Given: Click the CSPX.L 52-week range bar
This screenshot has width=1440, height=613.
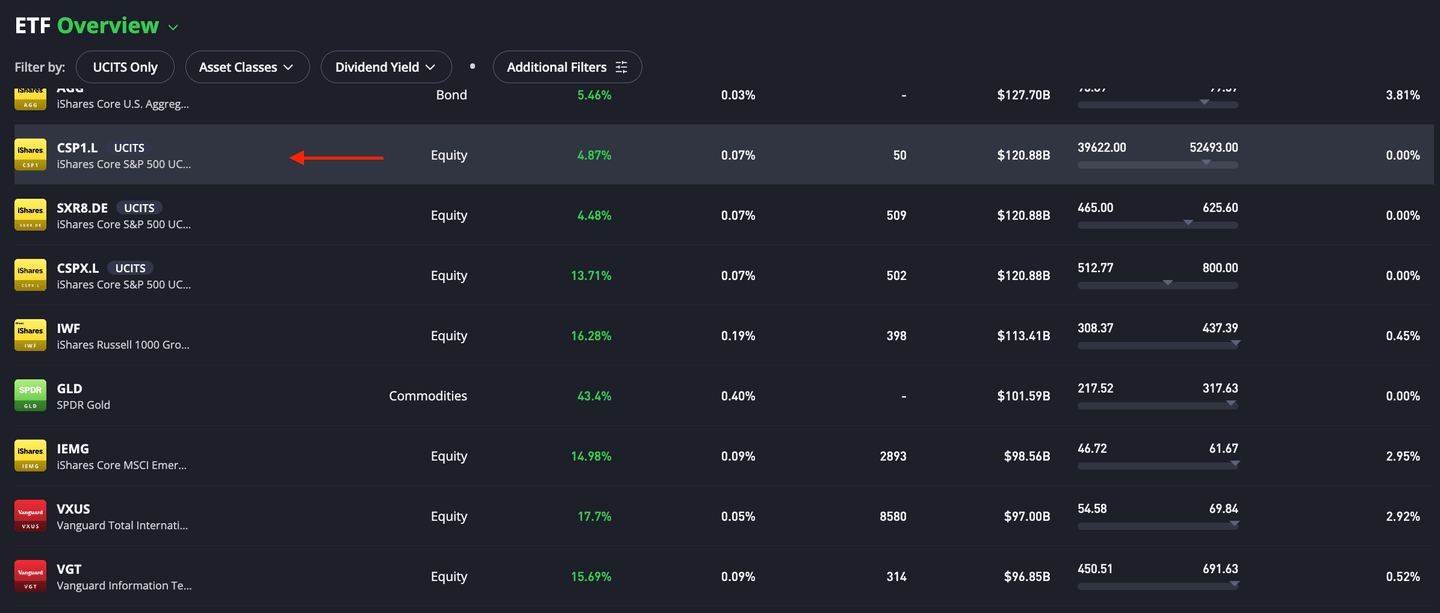Looking at the screenshot, I should pos(1157,284).
